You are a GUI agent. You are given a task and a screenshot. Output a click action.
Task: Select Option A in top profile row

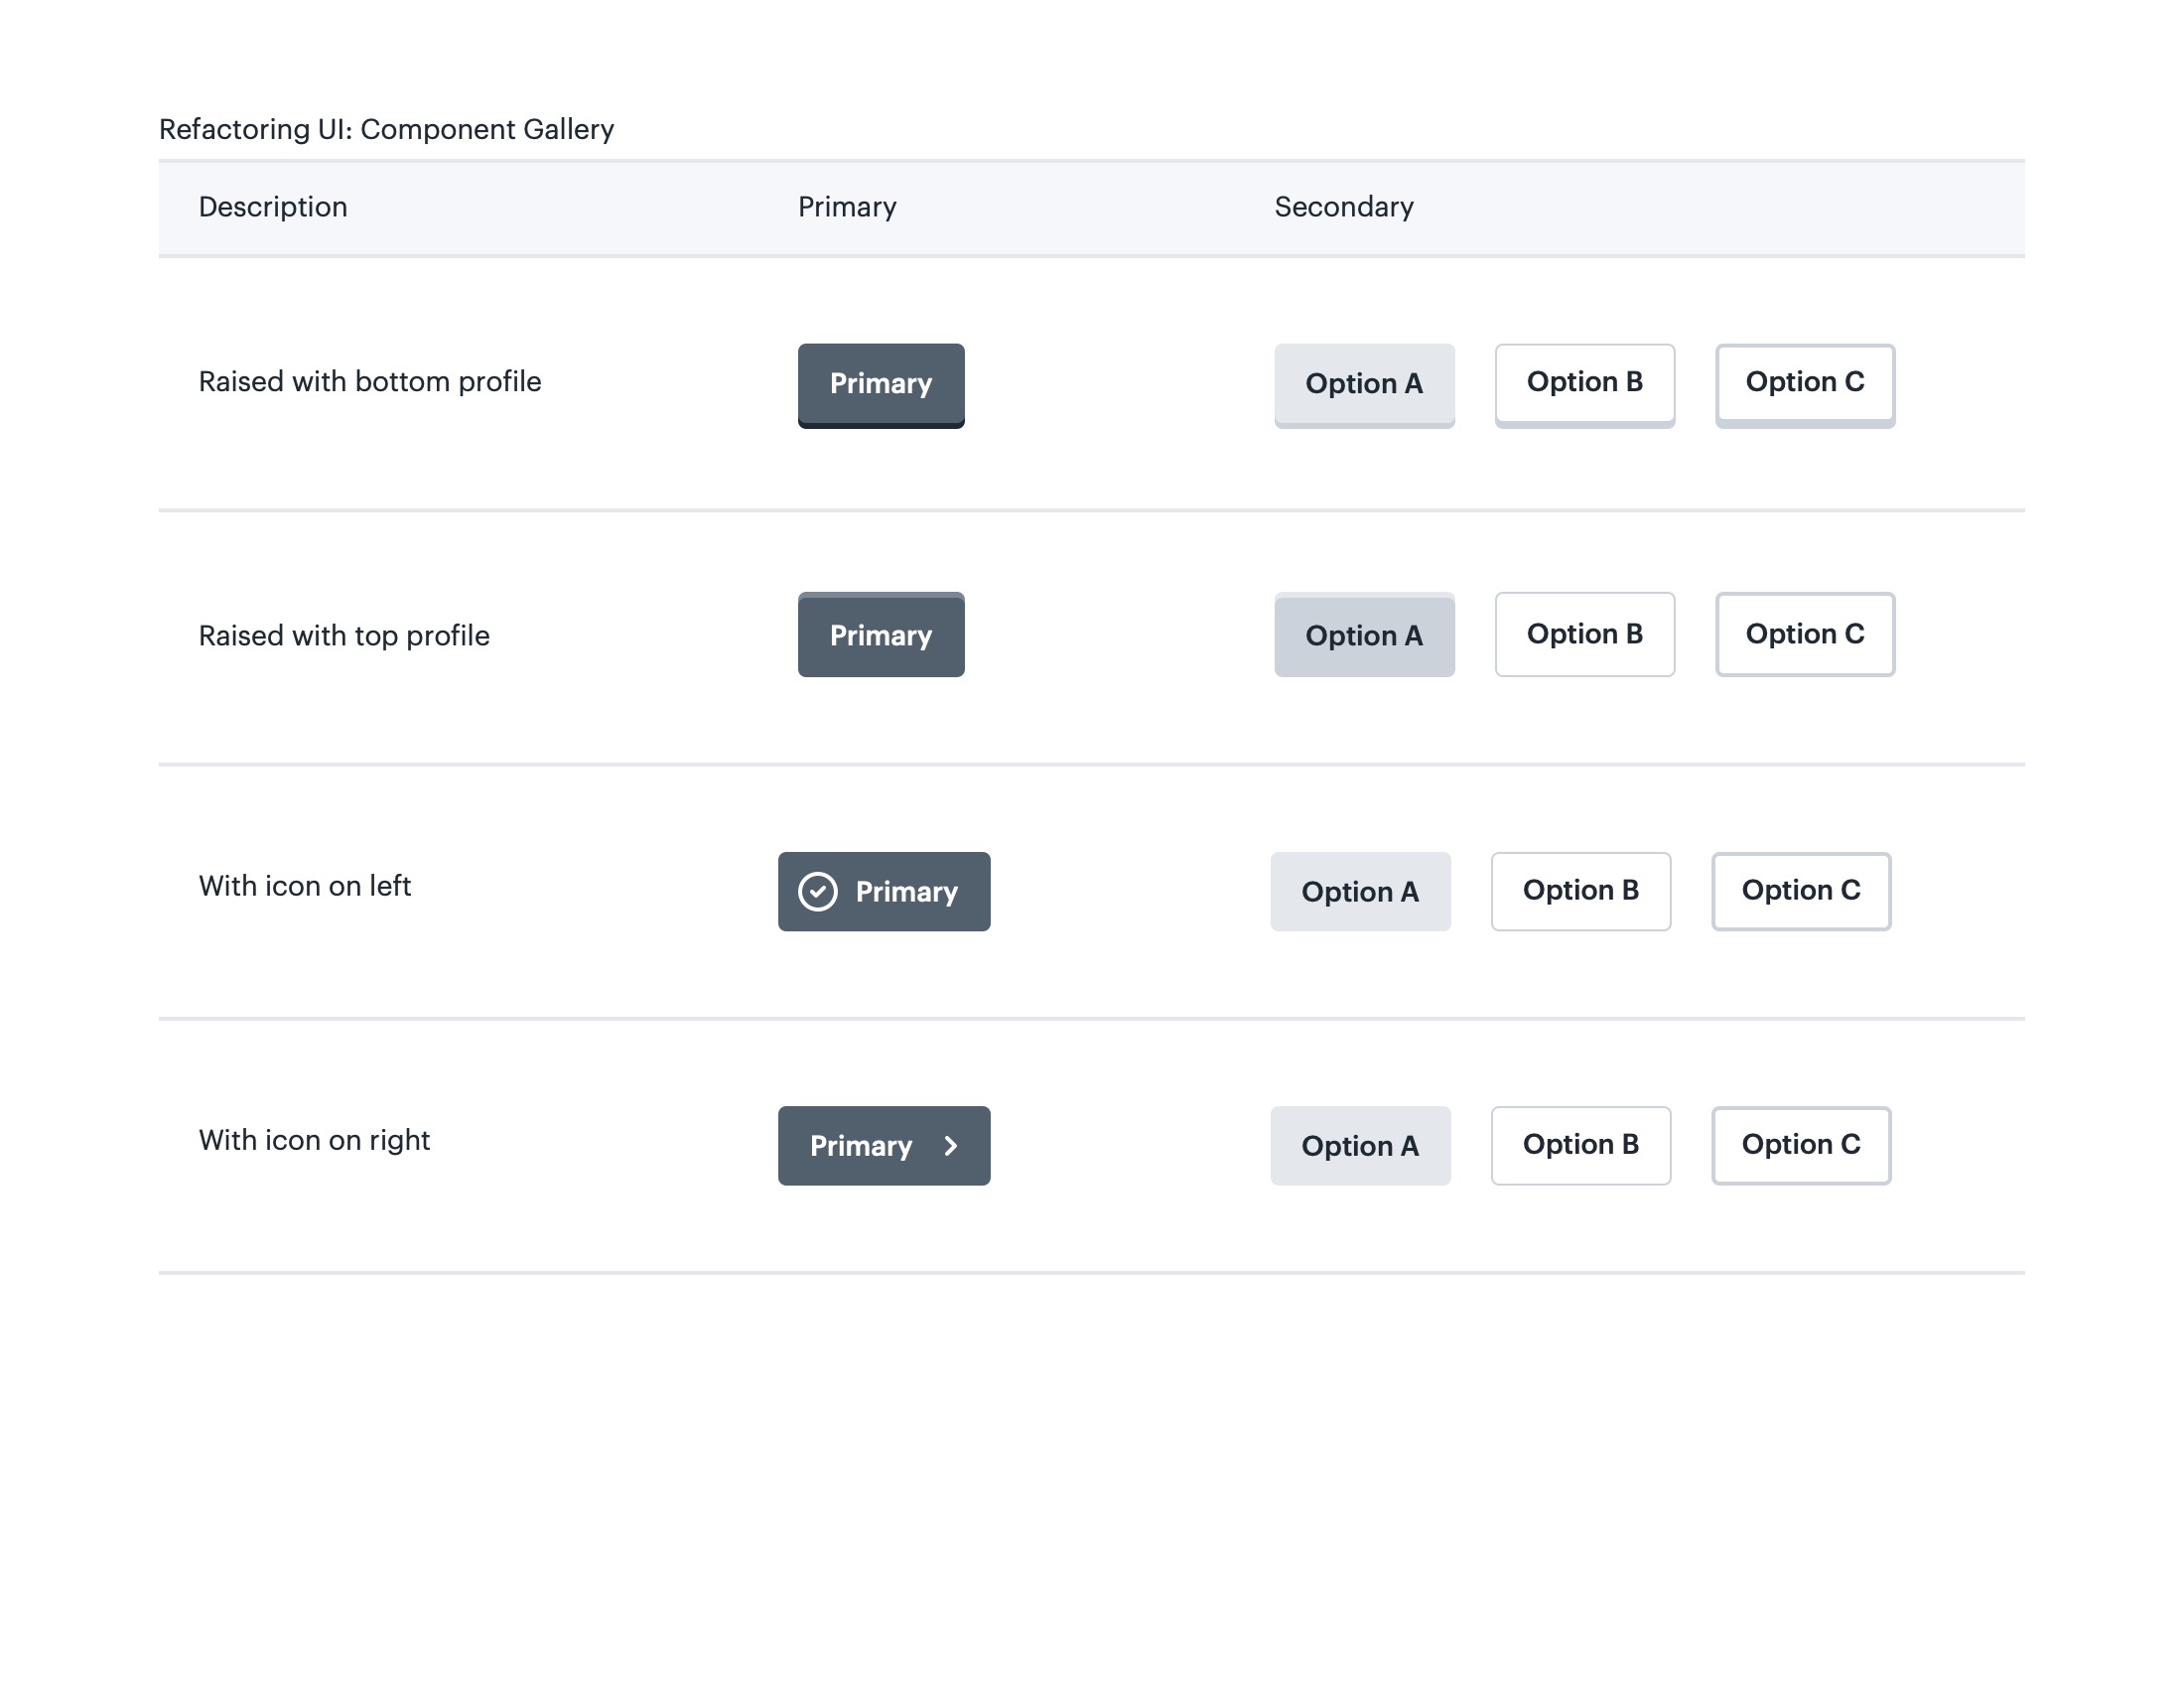[x=1363, y=635]
